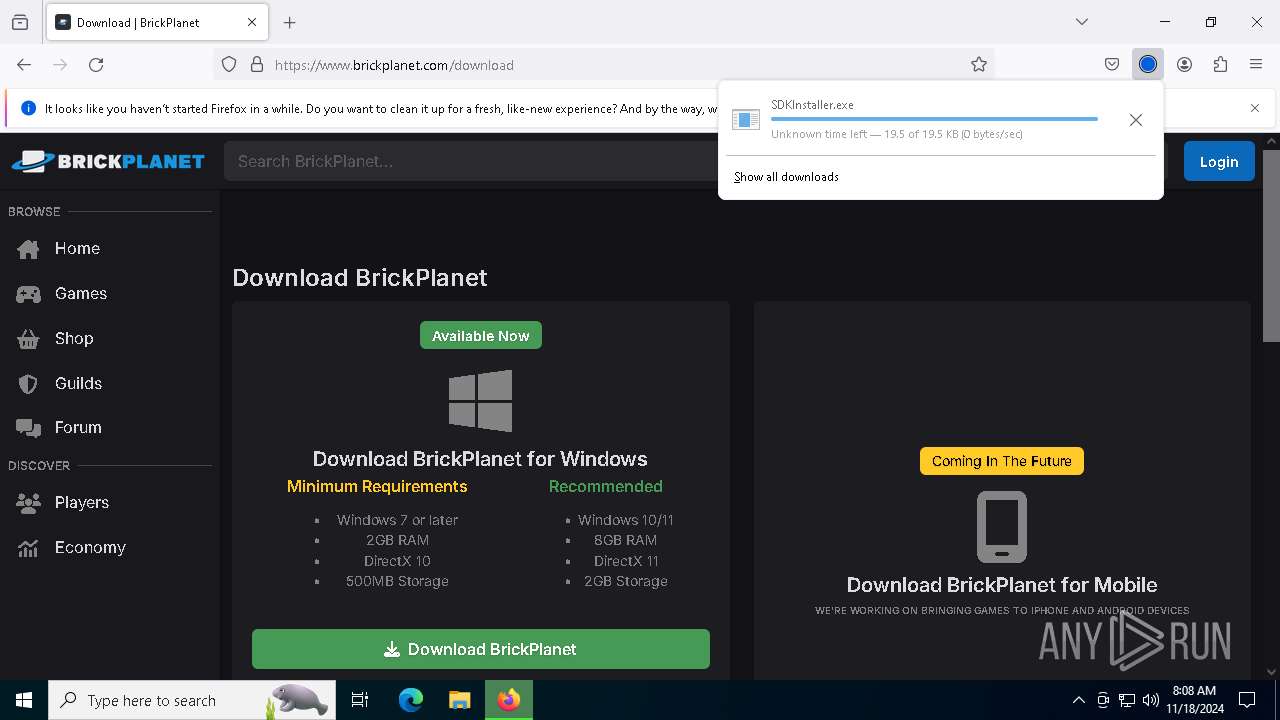Launch Microsoft Edge from the taskbar
The height and width of the screenshot is (720, 1280).
point(411,700)
